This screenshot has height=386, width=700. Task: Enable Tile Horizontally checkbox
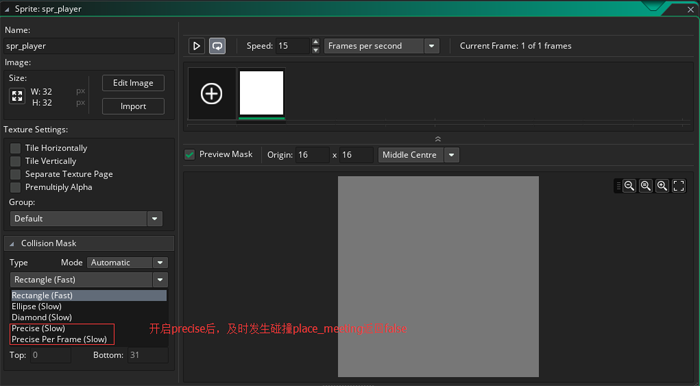(16, 148)
